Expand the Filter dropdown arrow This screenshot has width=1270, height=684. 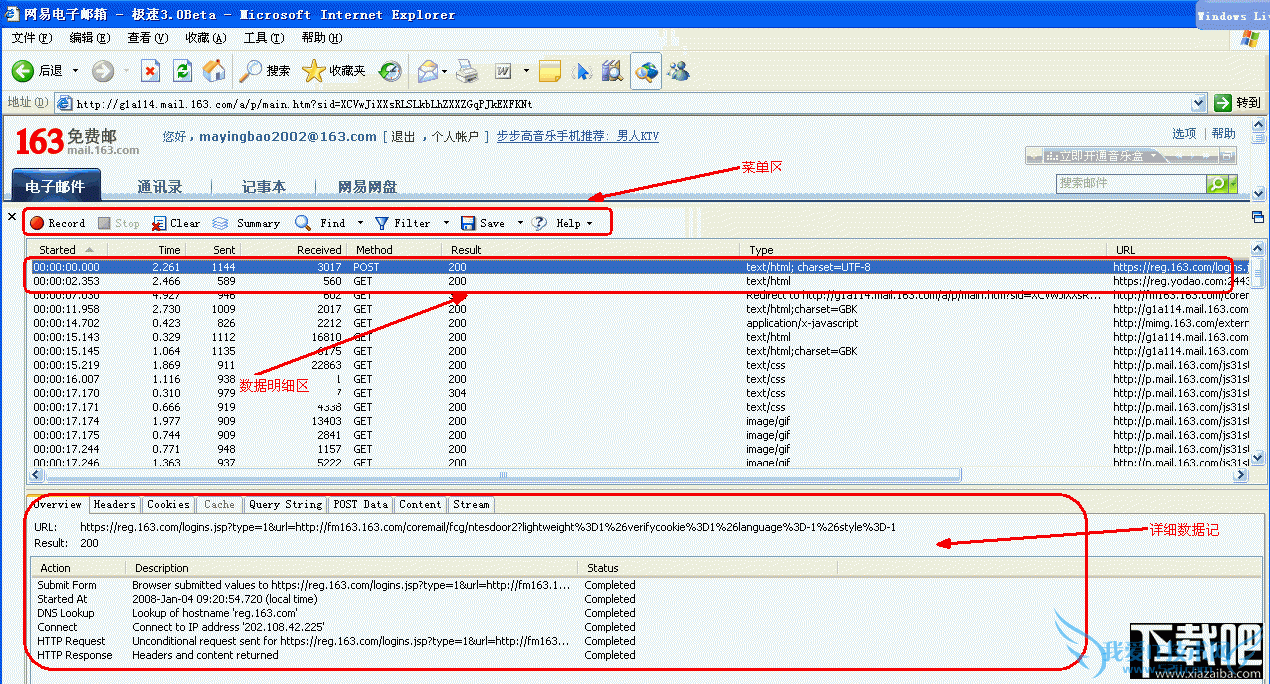pyautogui.click(x=446, y=223)
